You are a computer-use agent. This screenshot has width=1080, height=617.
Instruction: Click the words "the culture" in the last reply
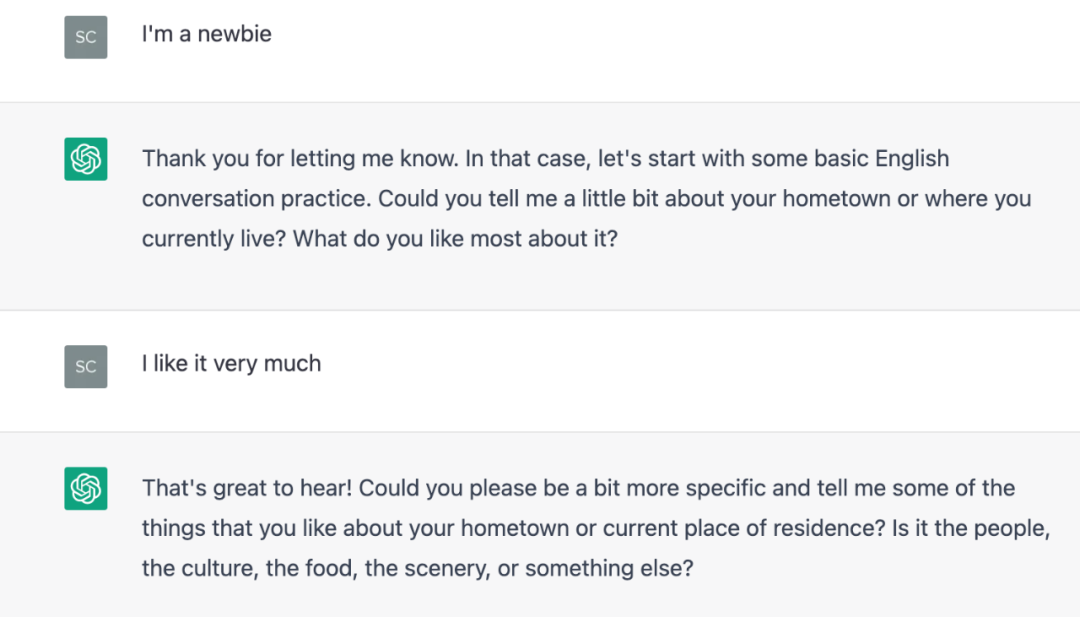[200, 567]
